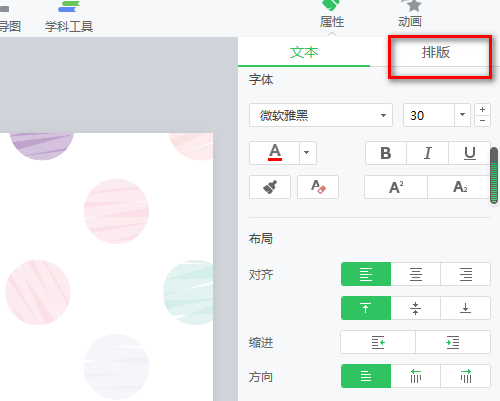The width and height of the screenshot is (500, 401).
Task: Switch to the 排版 tab
Action: (x=436, y=52)
